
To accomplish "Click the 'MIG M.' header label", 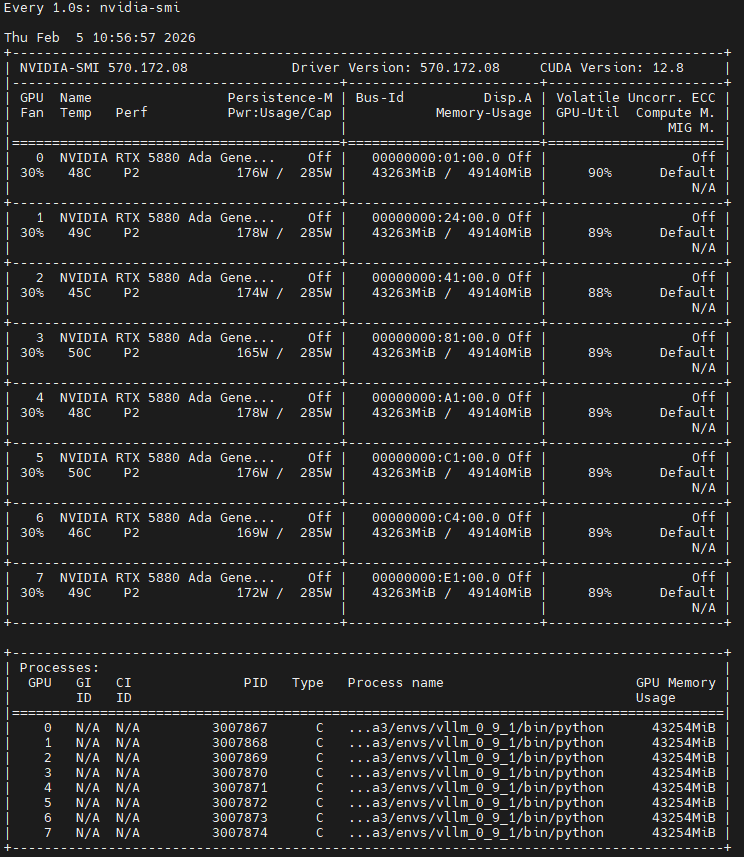I will coord(692,128).
